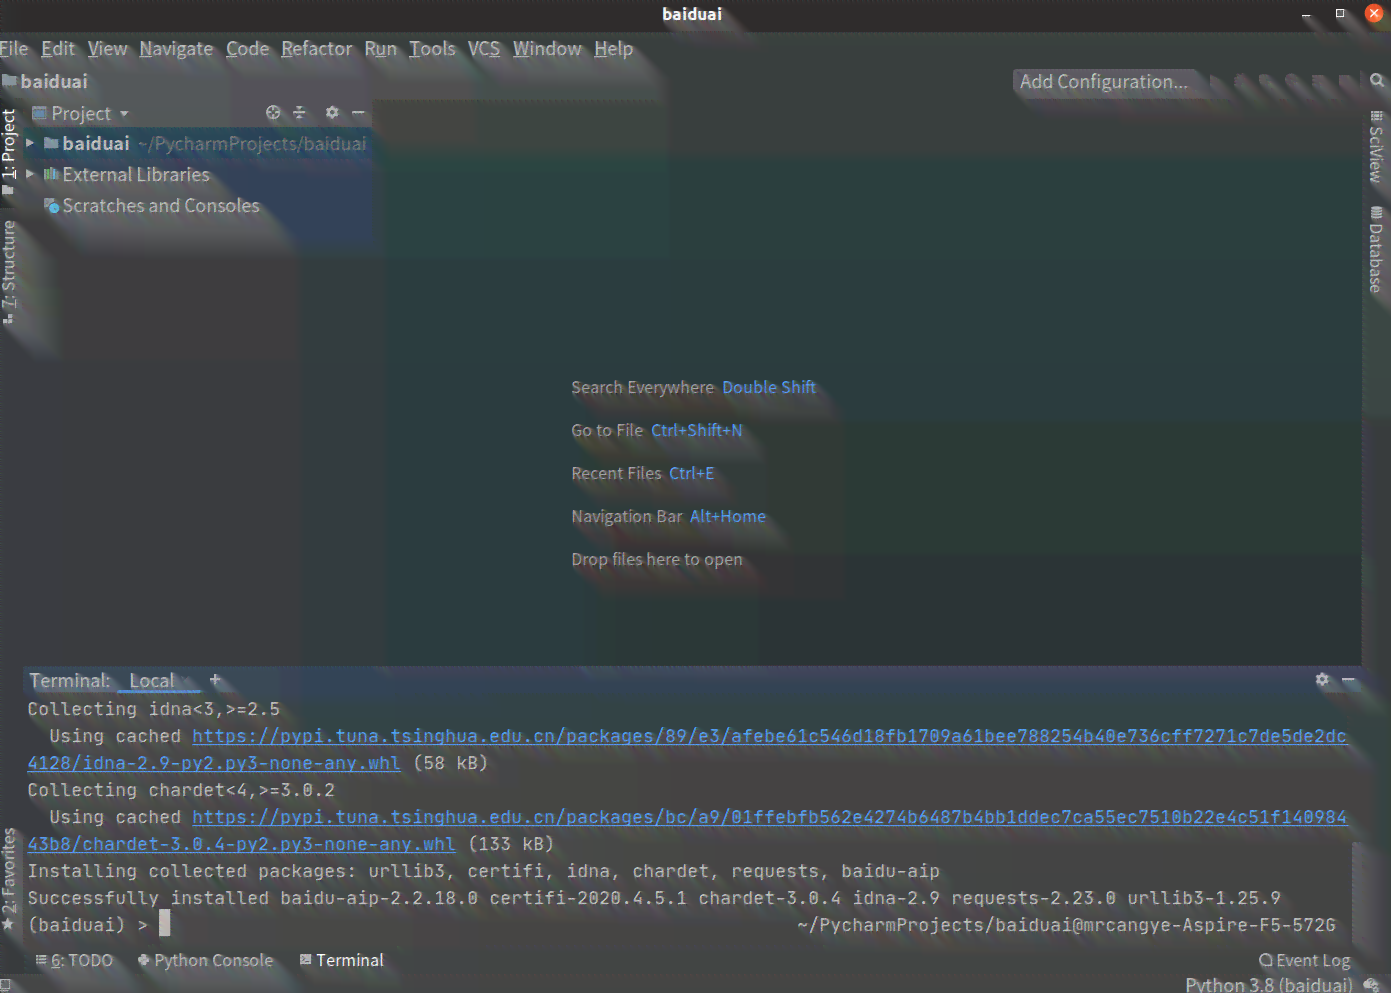Click the Search Everywhere magnifier icon
The width and height of the screenshot is (1391, 993).
[x=1377, y=81]
